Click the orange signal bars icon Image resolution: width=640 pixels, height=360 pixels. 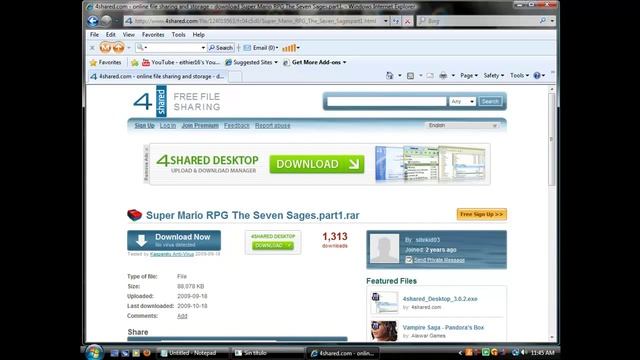click(289, 48)
